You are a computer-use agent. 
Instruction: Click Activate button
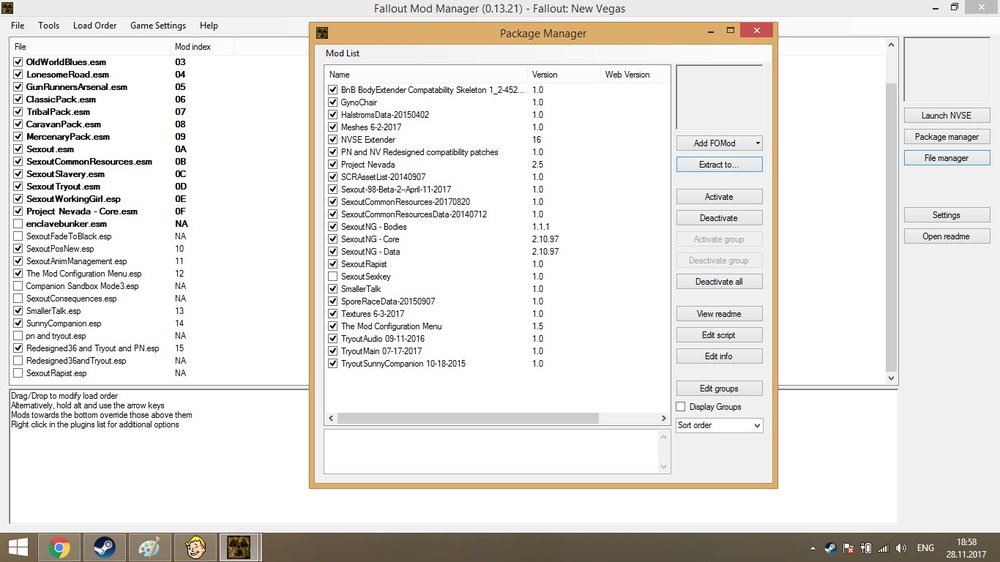(719, 196)
